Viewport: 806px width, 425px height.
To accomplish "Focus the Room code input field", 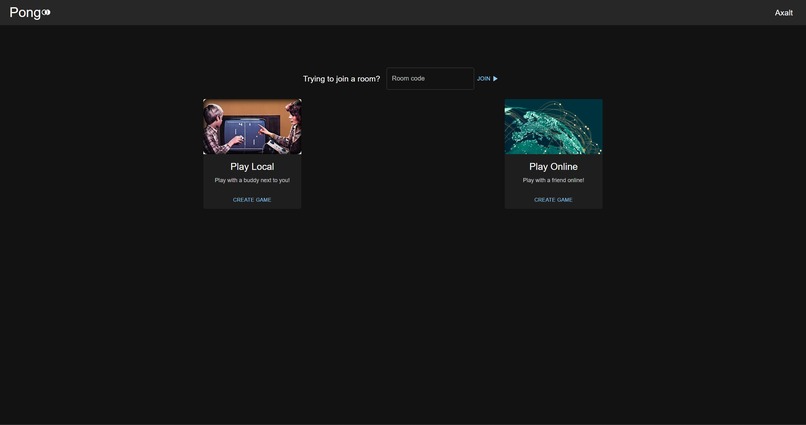I will 430,79.
